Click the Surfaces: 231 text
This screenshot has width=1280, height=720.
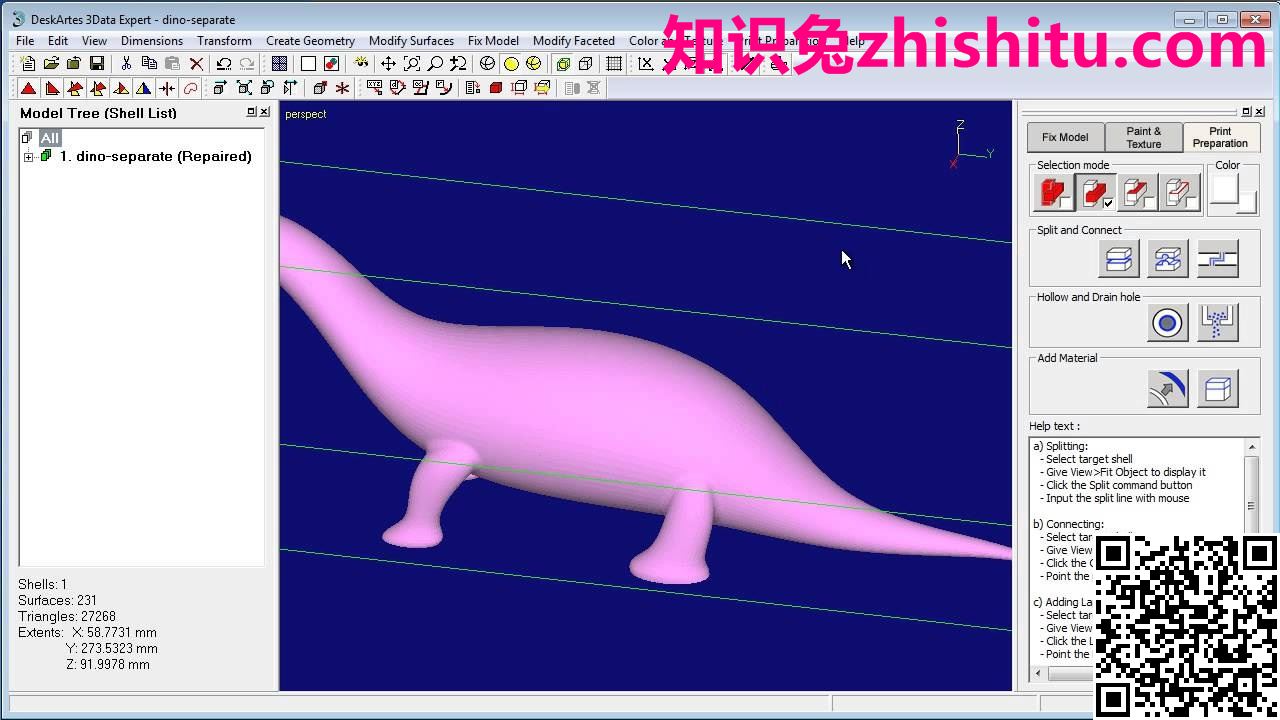coord(57,600)
